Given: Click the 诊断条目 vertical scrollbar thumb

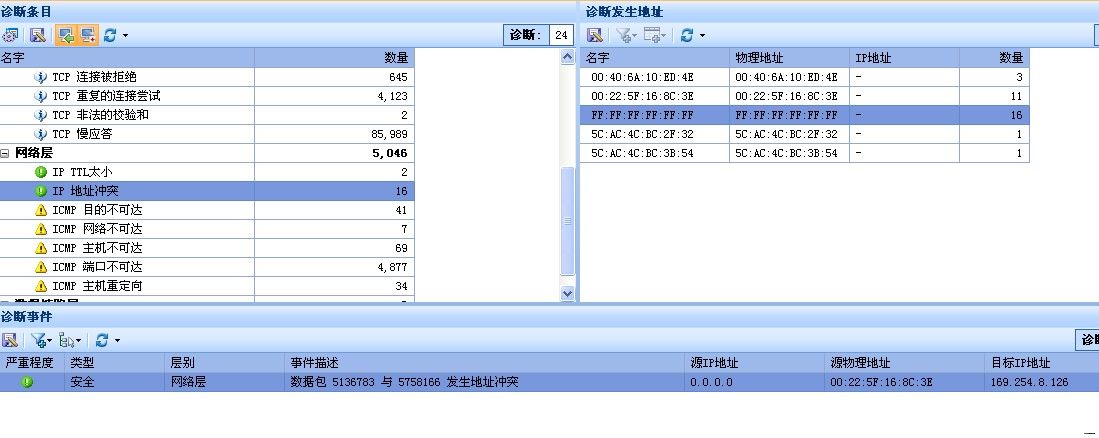Looking at the screenshot, I should click(x=568, y=221).
